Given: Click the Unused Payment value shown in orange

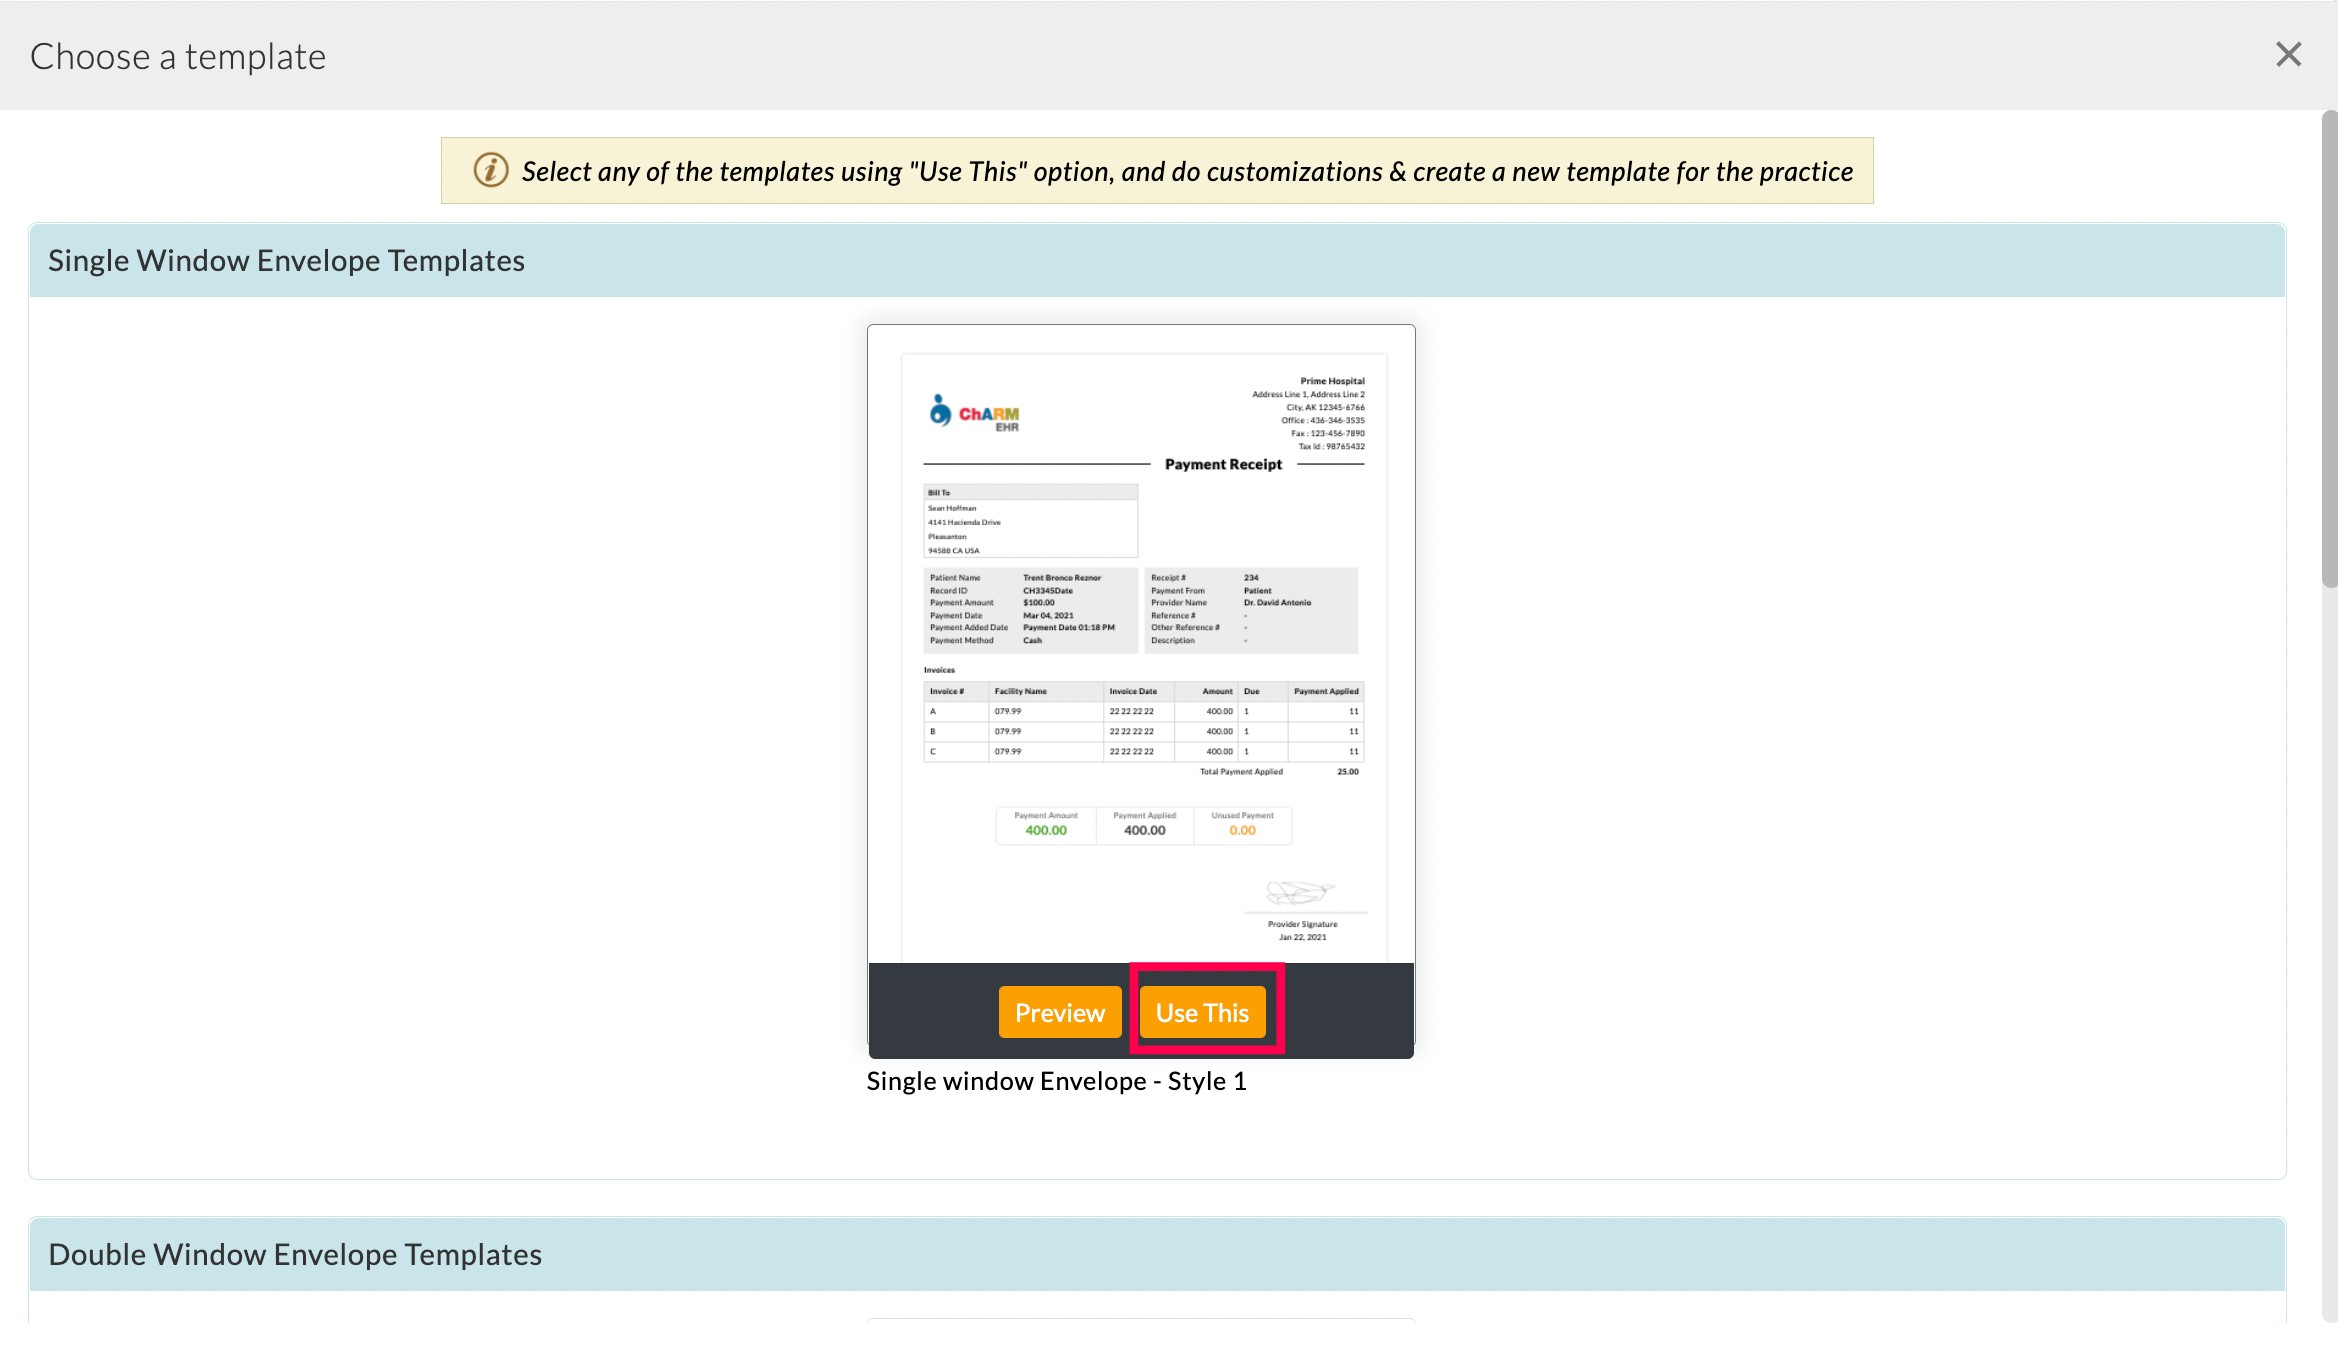Looking at the screenshot, I should click(x=1241, y=829).
